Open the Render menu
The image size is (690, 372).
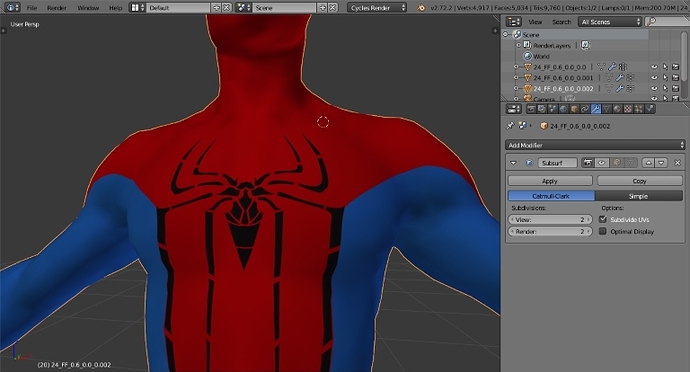point(57,8)
